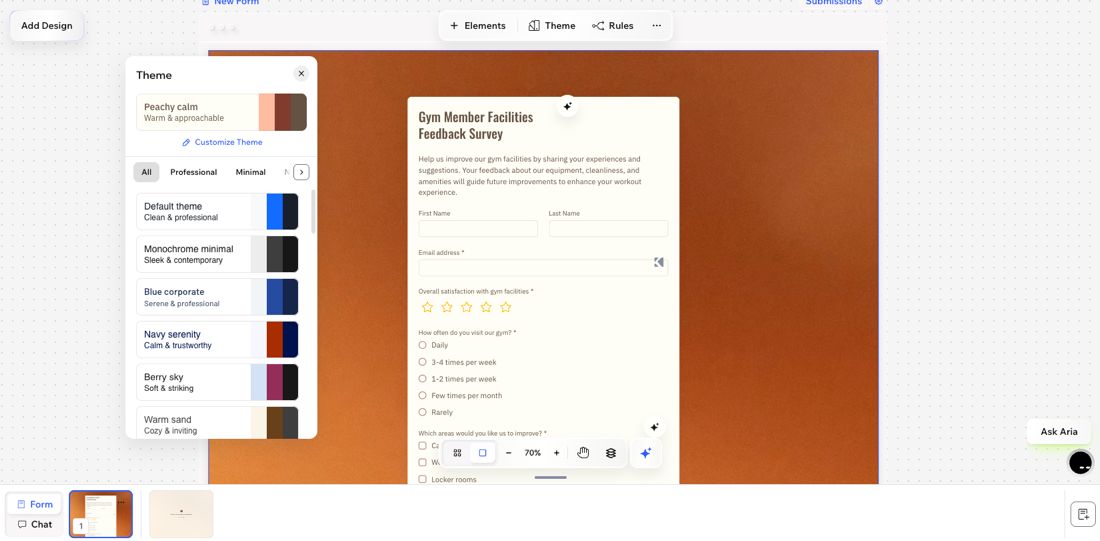
Task: Select page 1 thumbnail
Action: tap(101, 514)
